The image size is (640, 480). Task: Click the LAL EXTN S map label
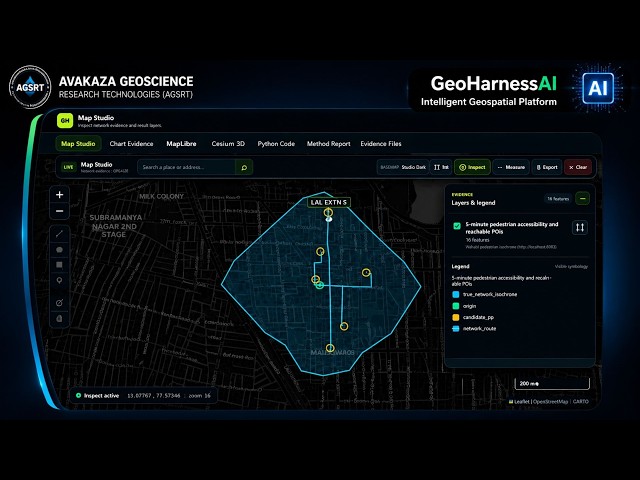tap(329, 202)
